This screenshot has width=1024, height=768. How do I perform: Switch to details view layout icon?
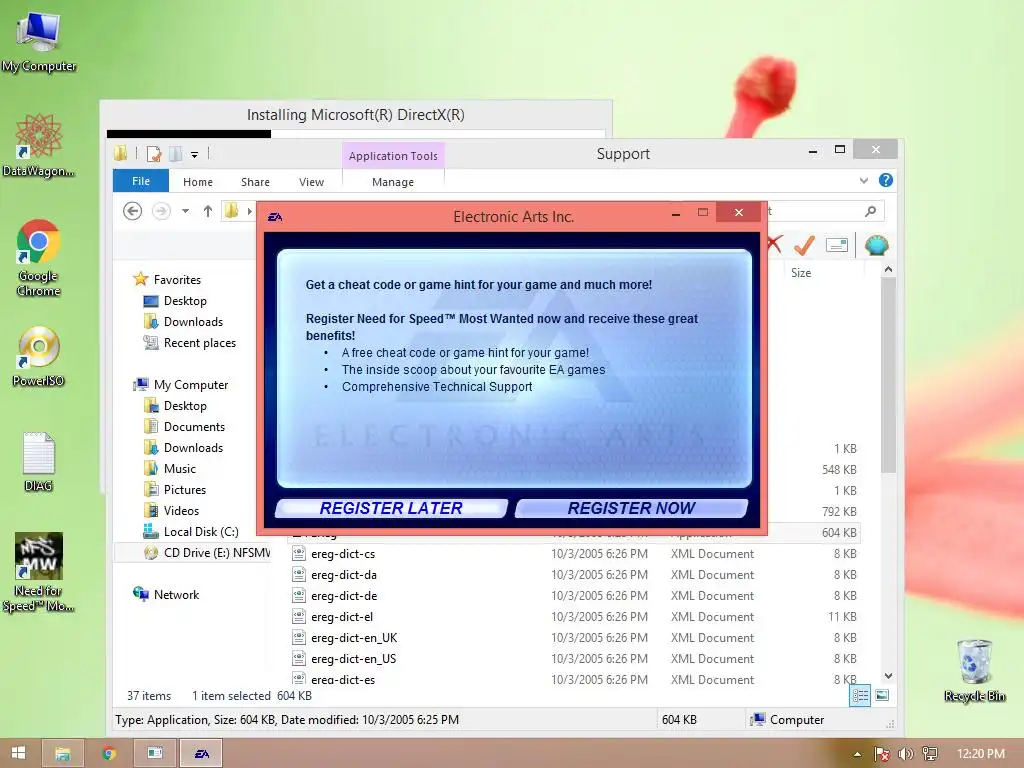[860, 696]
